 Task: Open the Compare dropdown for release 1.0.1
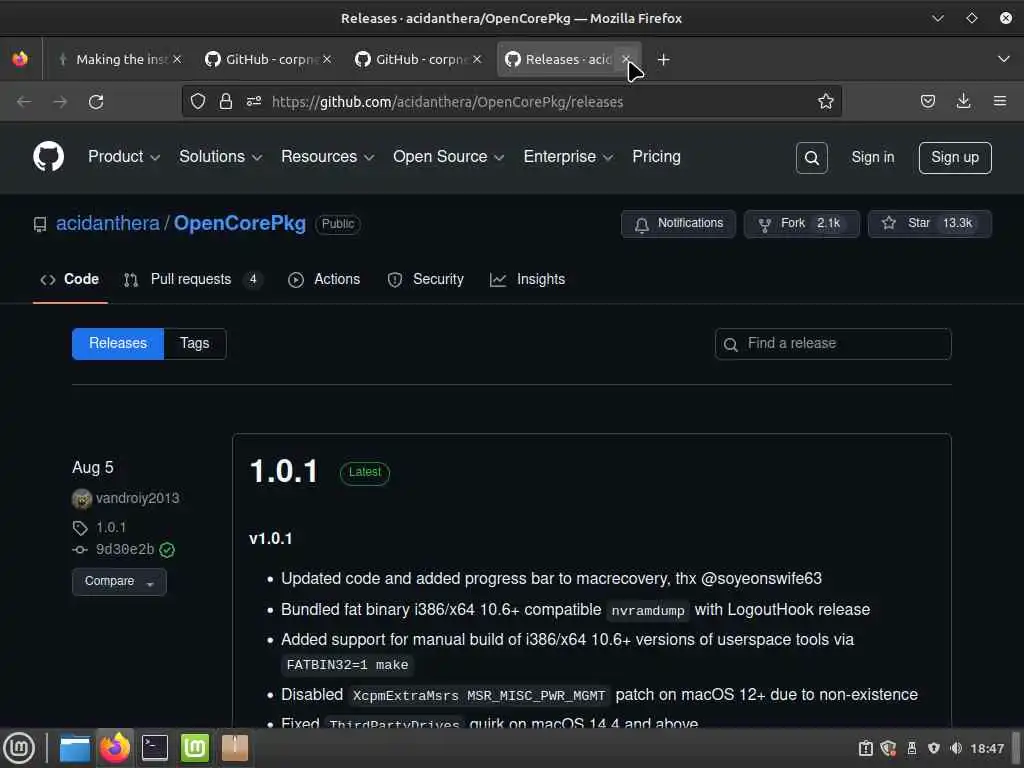119,581
